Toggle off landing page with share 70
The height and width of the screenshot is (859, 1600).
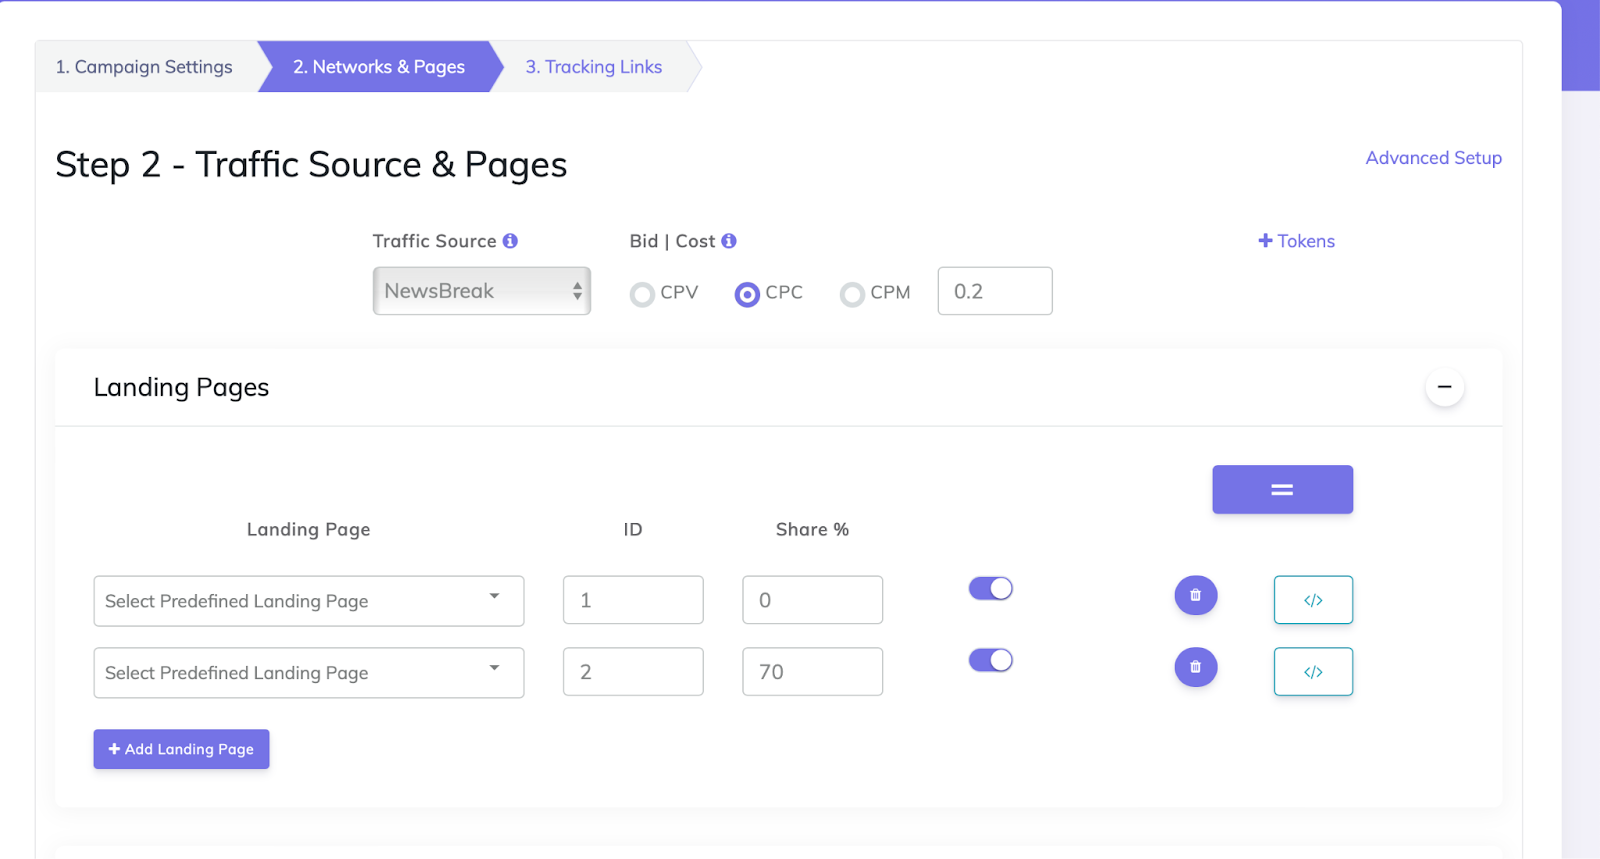pyautogui.click(x=991, y=660)
